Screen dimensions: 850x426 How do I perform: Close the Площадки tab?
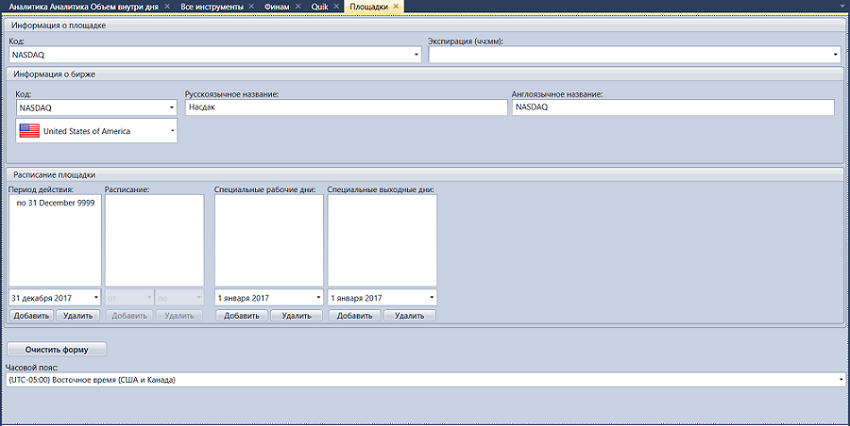396,7
